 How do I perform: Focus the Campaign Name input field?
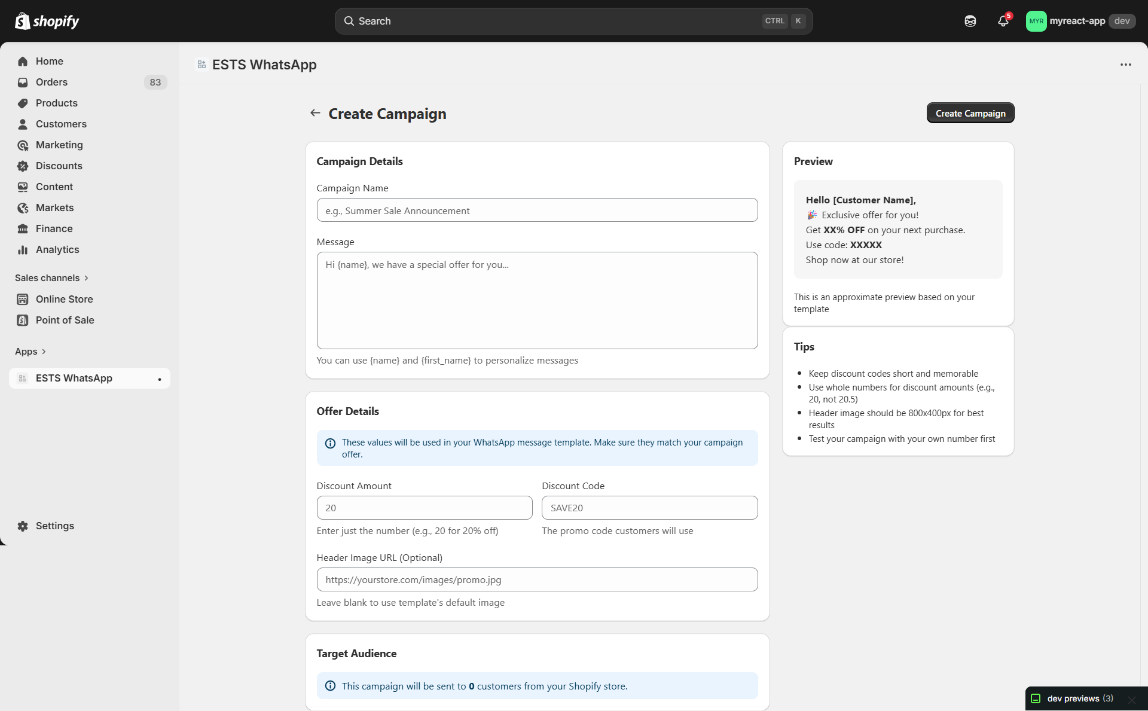[536, 210]
